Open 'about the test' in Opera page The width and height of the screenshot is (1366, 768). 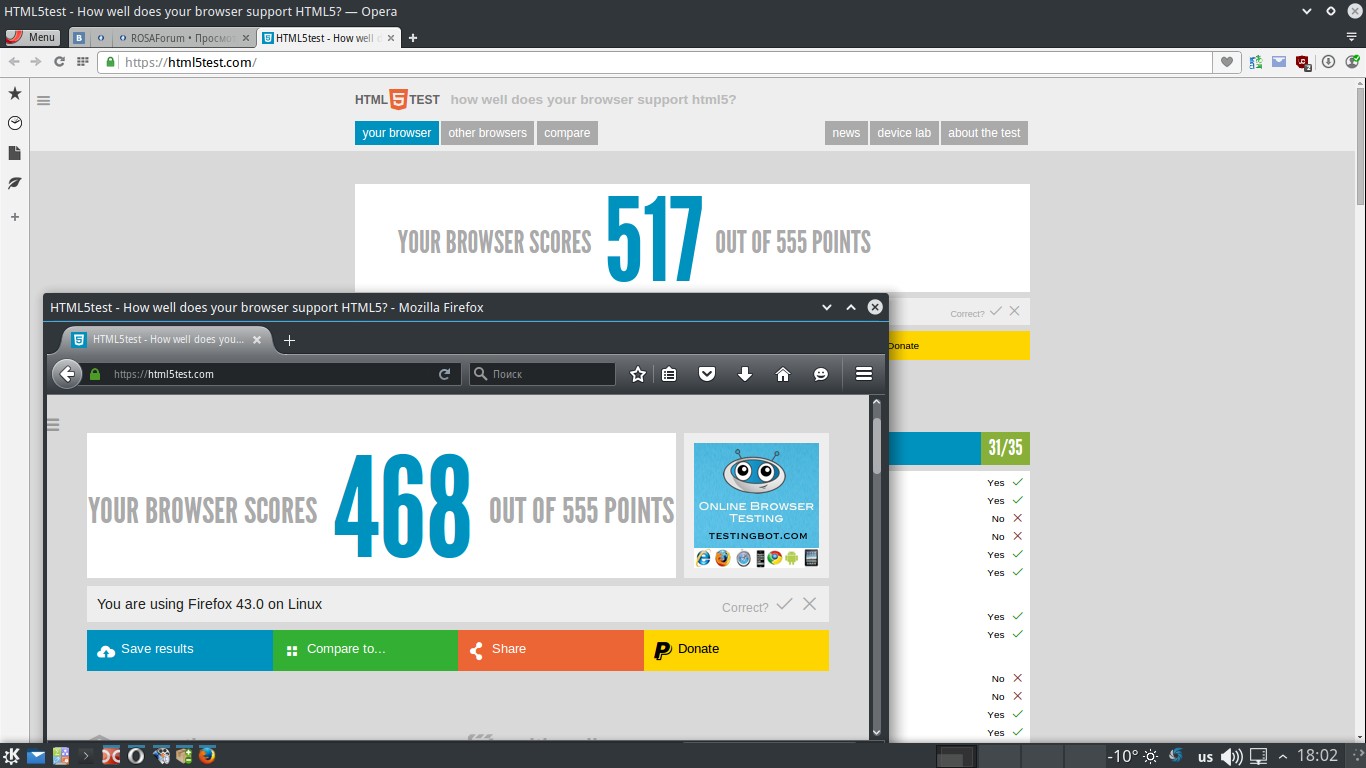point(984,133)
